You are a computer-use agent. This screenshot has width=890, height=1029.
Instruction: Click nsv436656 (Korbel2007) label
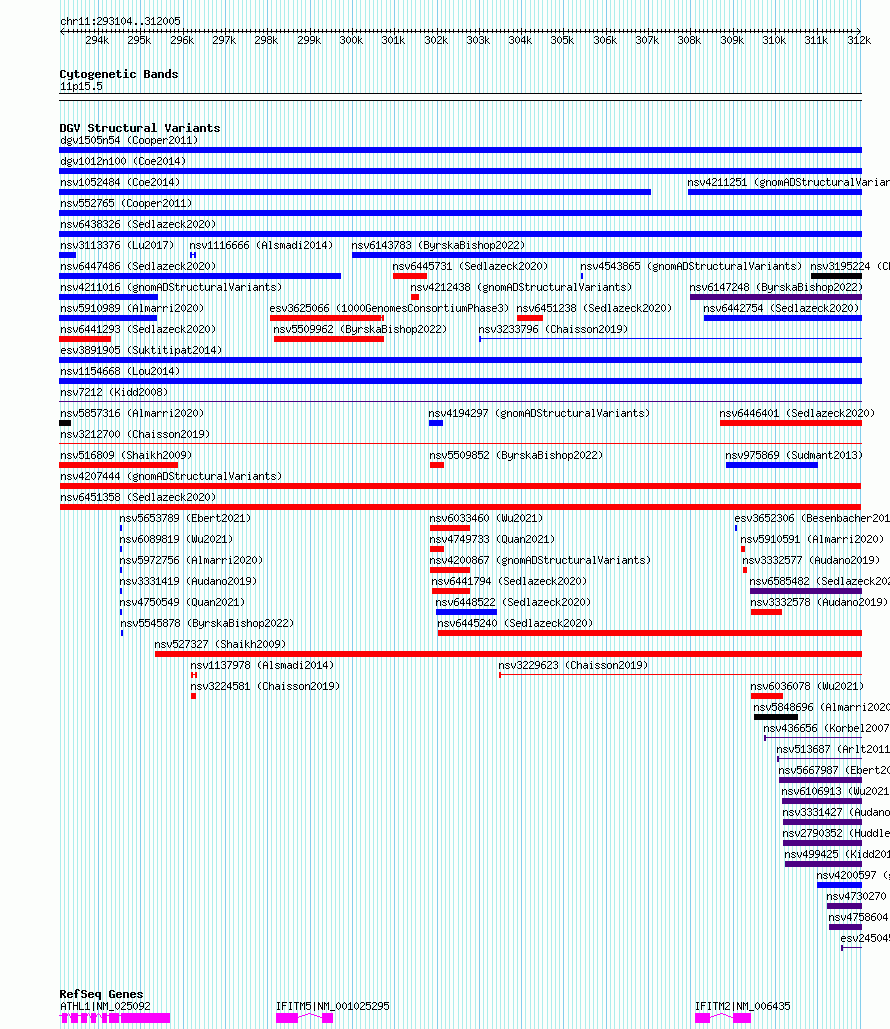[826, 728]
